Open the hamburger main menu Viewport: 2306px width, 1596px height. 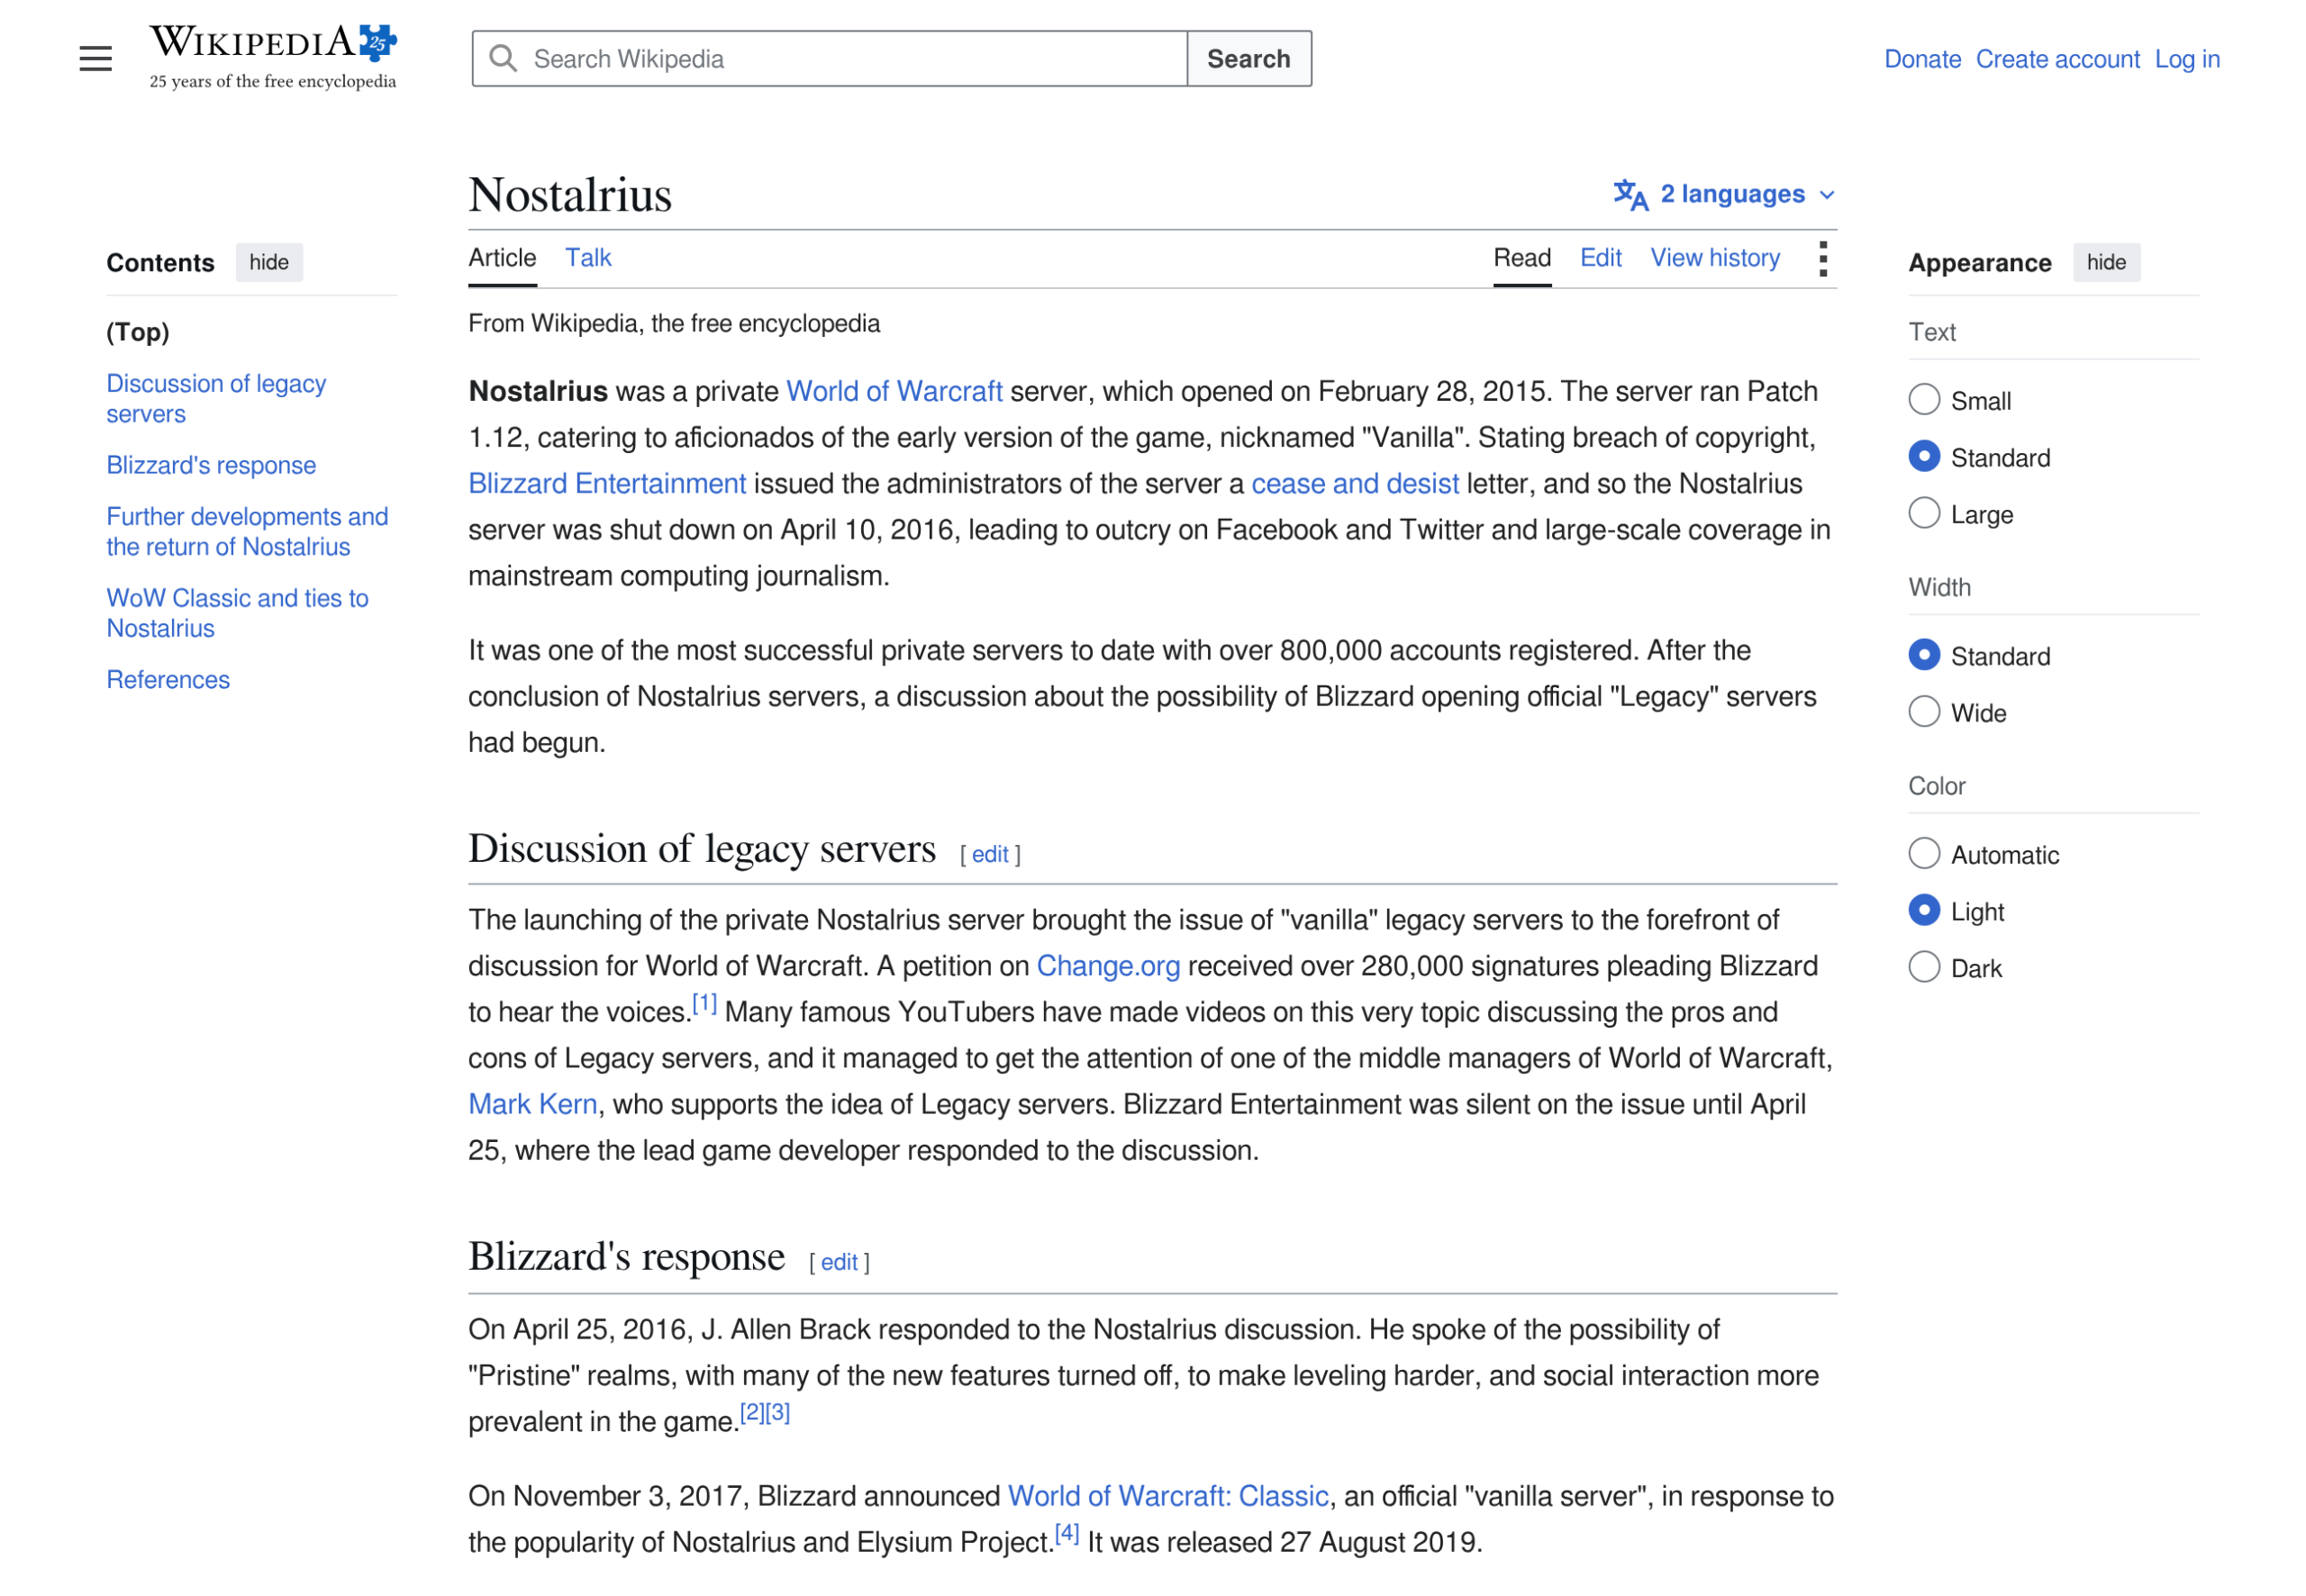[x=96, y=59]
